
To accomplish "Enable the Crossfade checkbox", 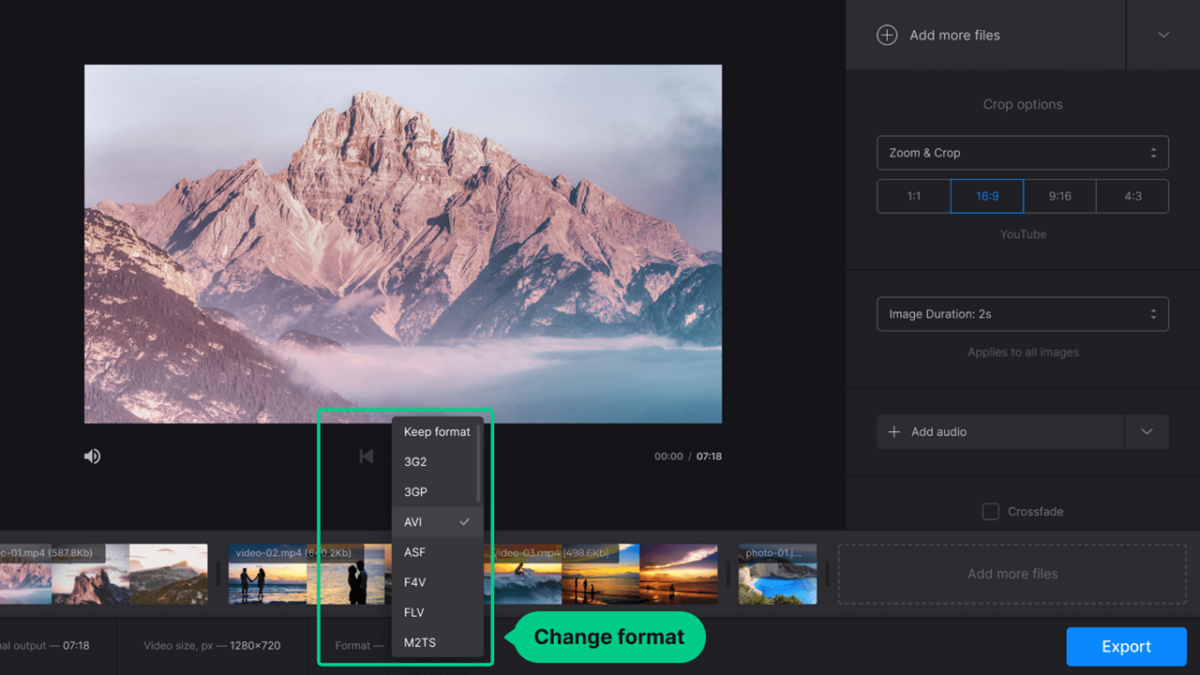I will point(990,511).
